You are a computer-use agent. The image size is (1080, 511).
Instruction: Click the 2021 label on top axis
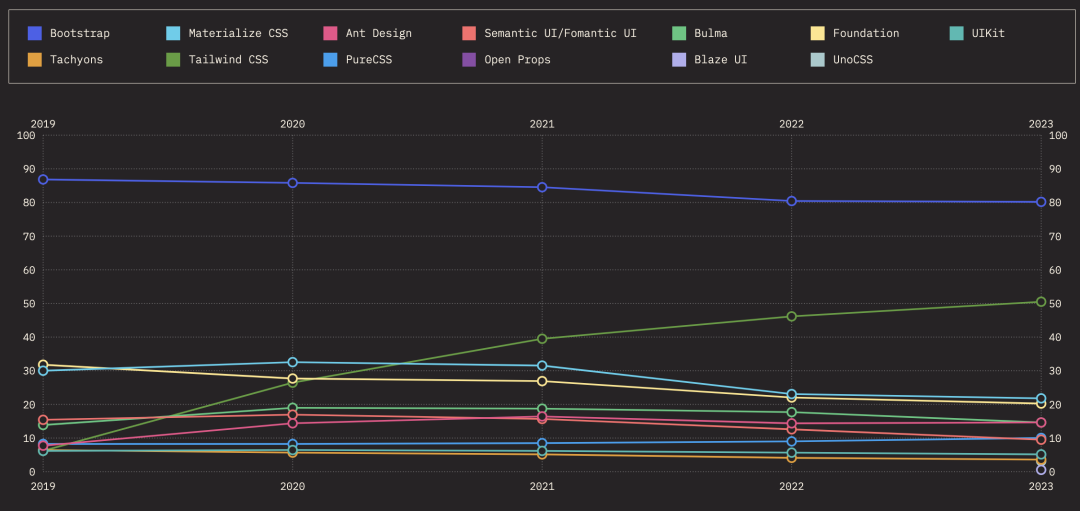tap(542, 124)
